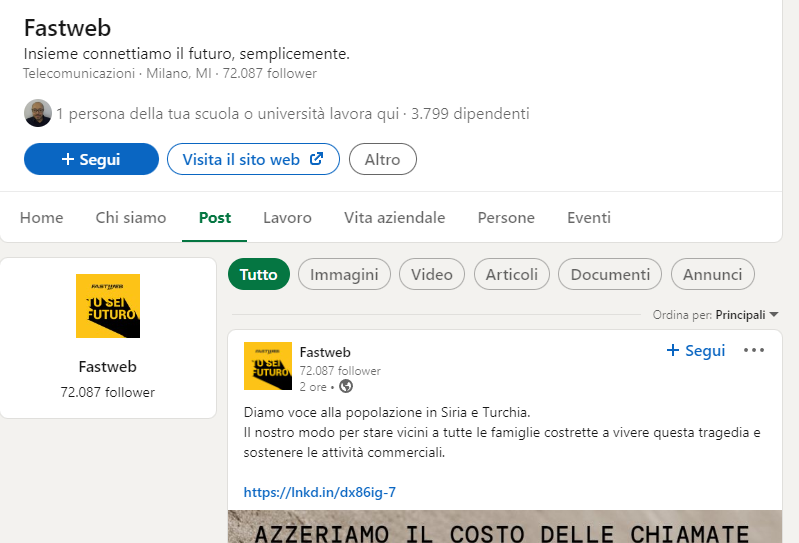This screenshot has height=543, width=799.
Task: Switch to the Chi siamo tab
Action: click(x=131, y=218)
